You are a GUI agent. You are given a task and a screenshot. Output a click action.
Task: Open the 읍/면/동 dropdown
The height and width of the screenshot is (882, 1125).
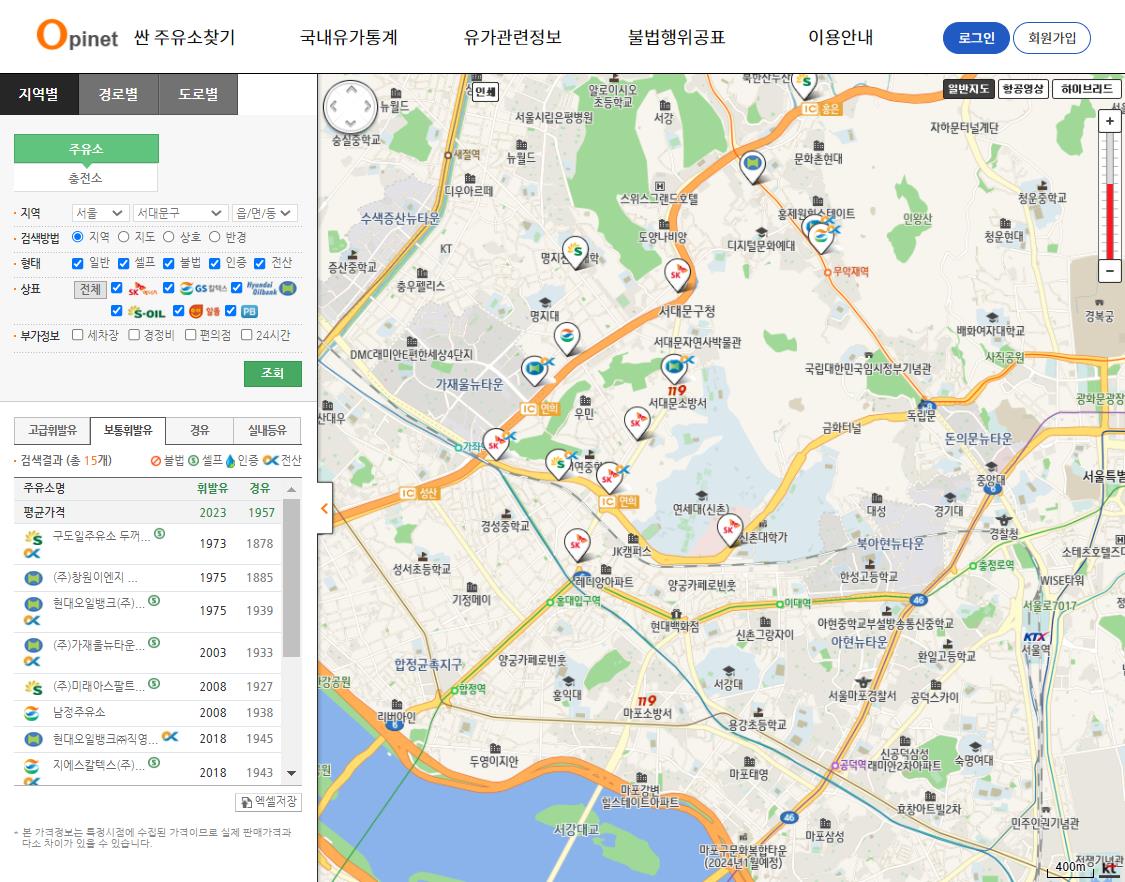pos(264,213)
